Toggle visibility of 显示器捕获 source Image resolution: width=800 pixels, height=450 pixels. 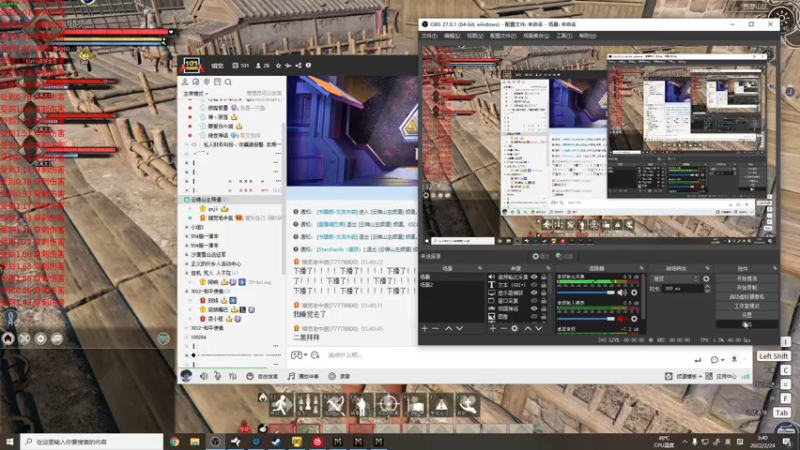pyautogui.click(x=534, y=293)
